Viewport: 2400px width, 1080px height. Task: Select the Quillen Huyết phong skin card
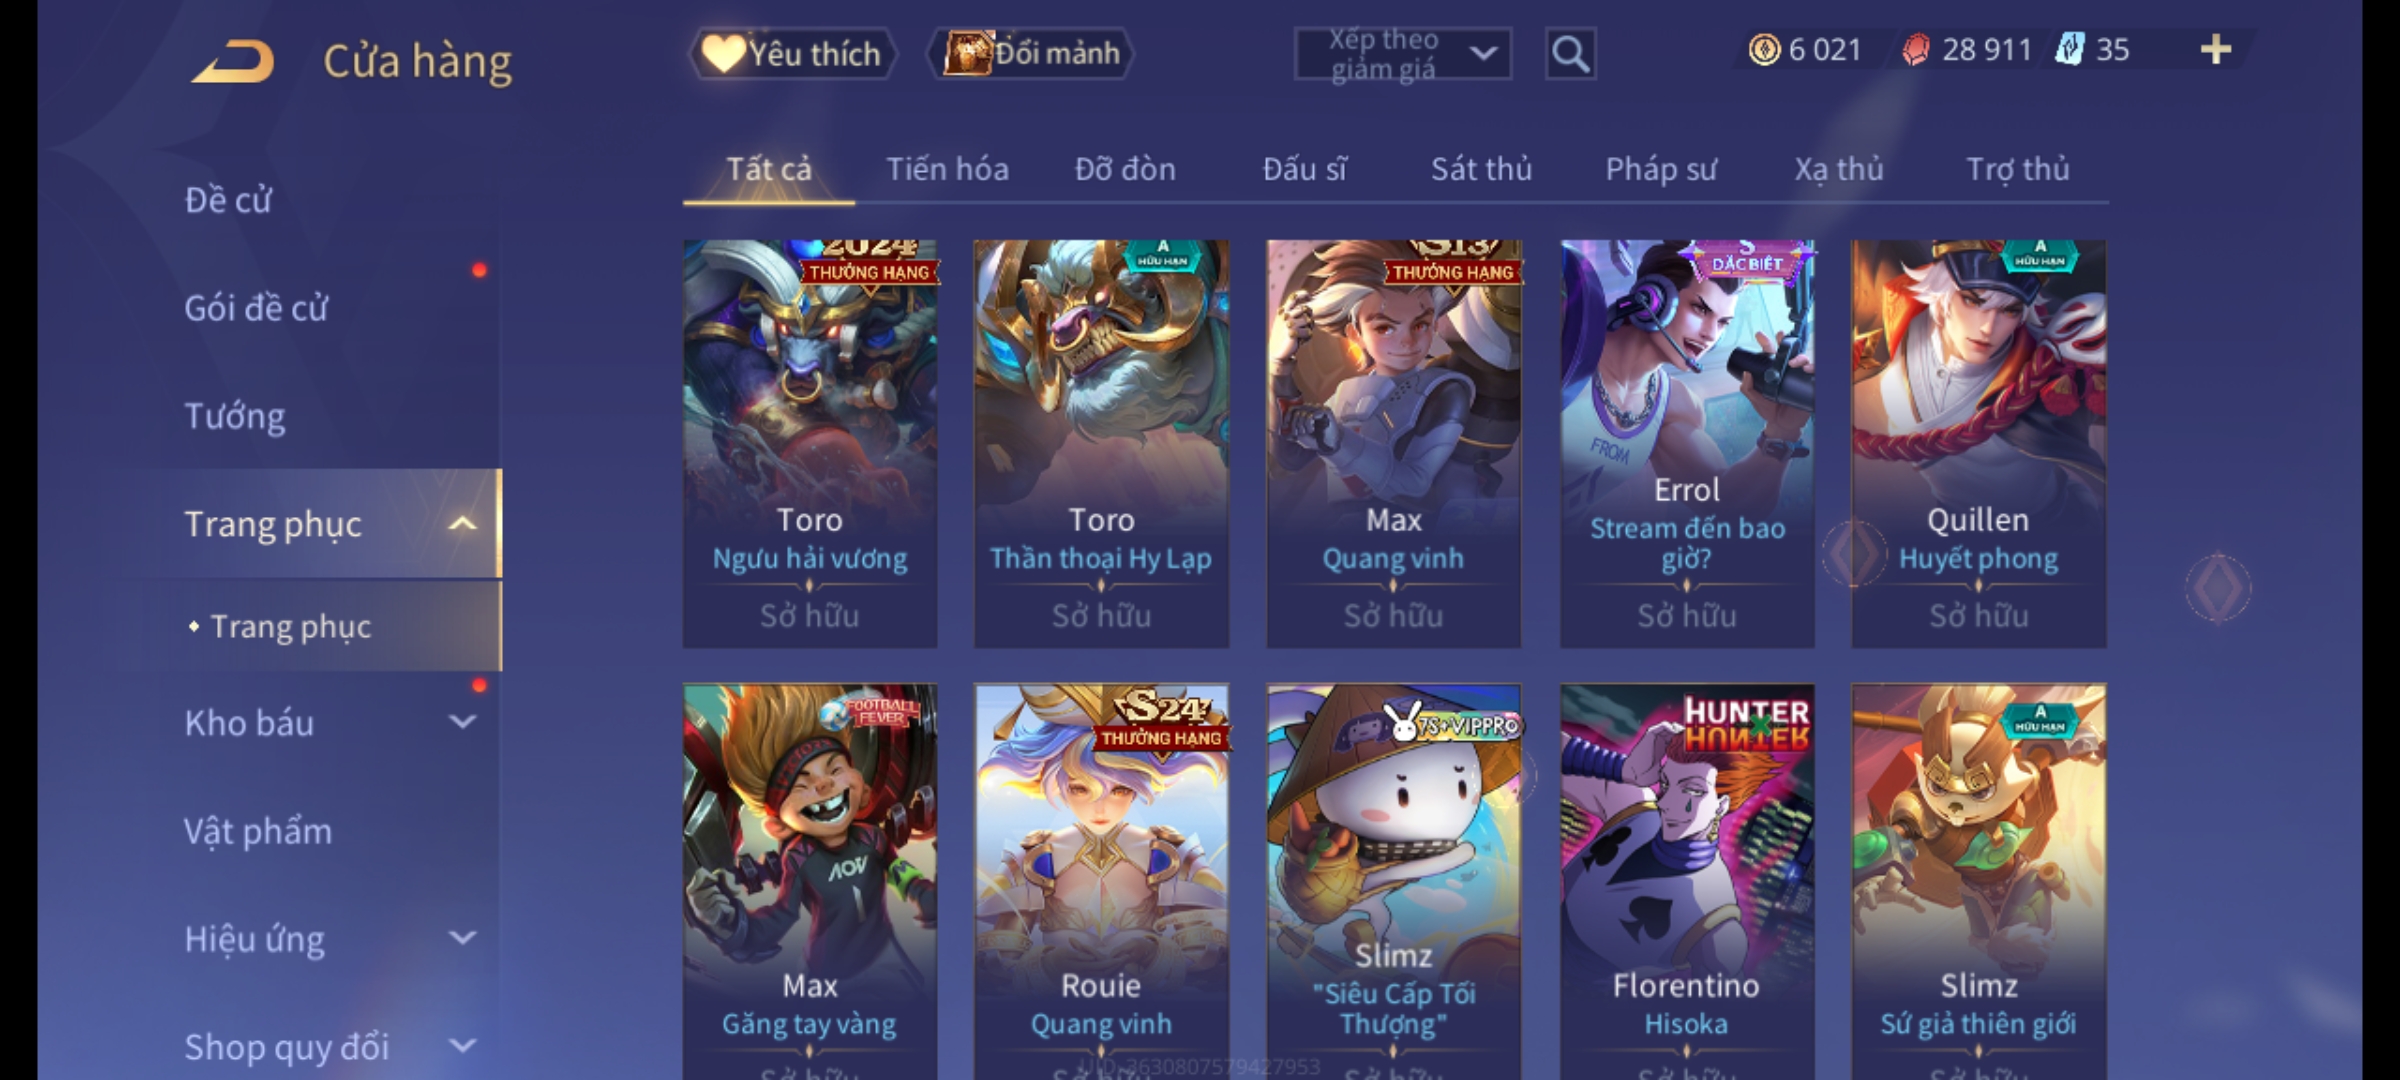click(1979, 443)
